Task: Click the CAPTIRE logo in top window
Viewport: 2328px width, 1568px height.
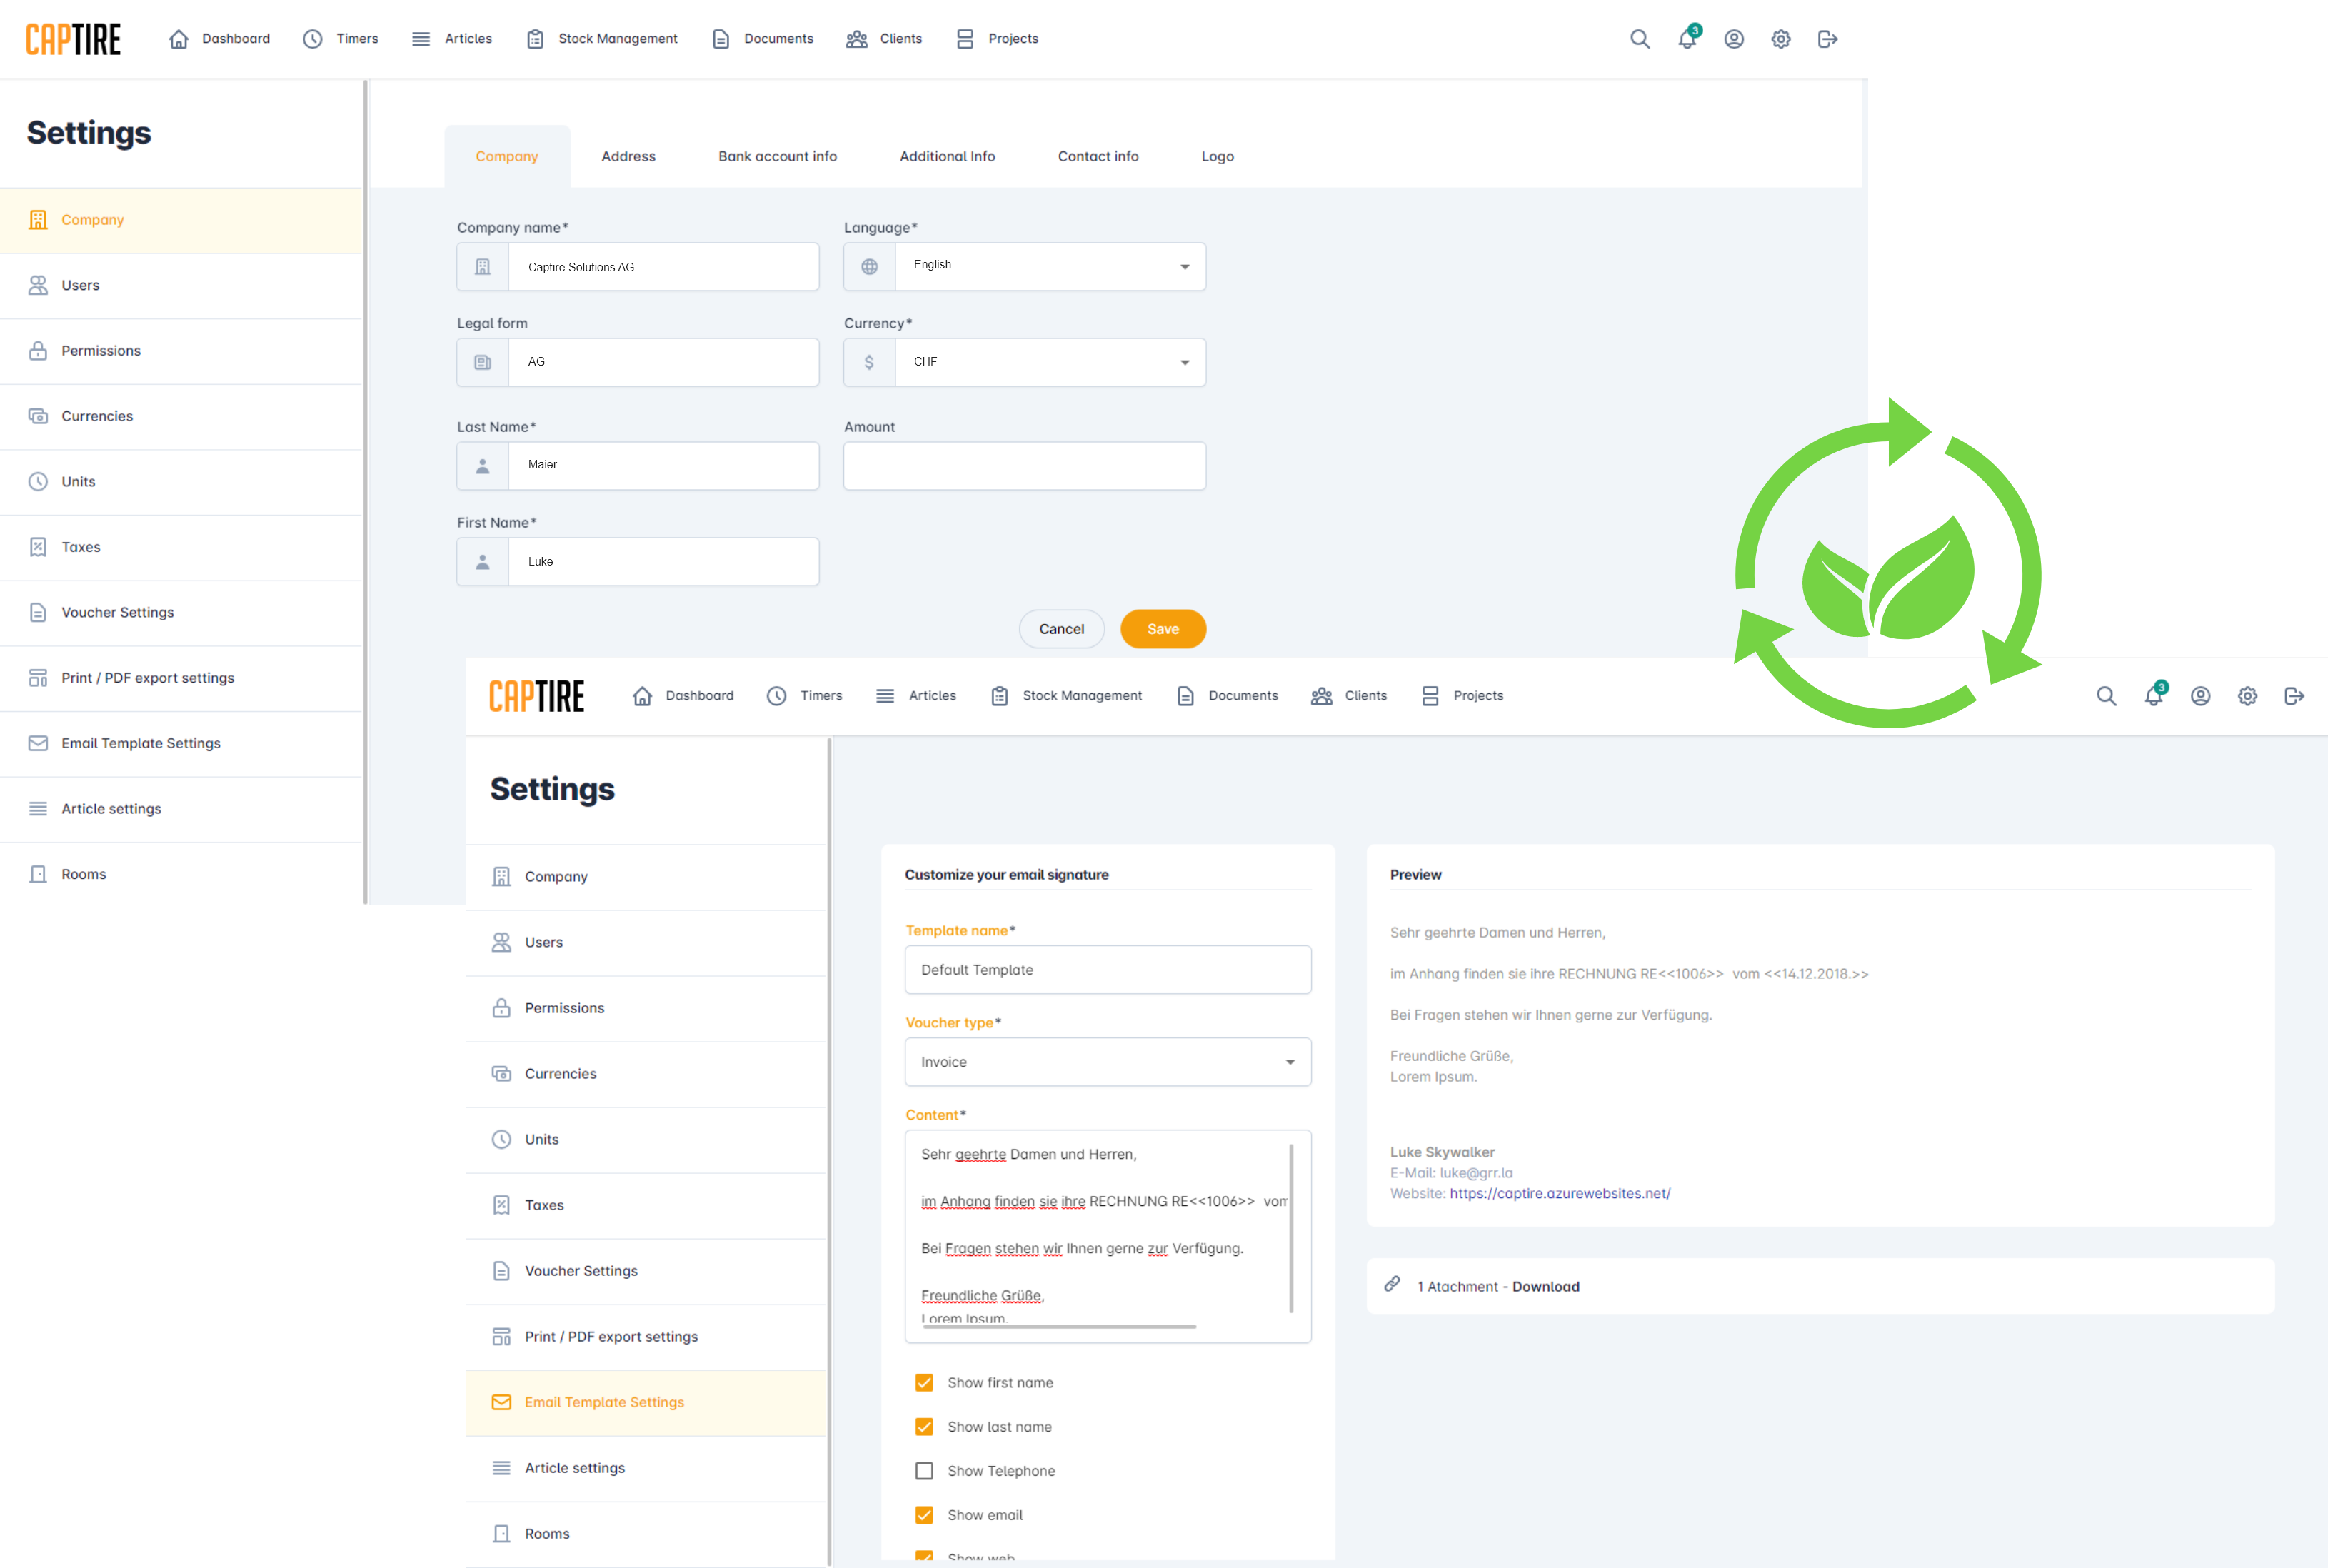Action: 73,39
